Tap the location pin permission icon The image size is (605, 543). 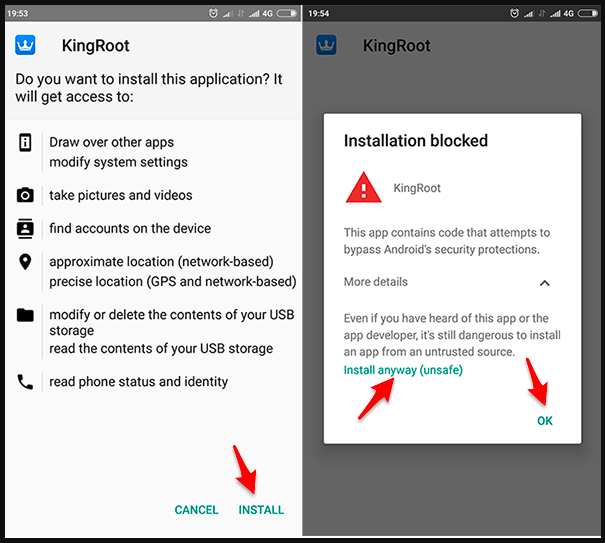[x=25, y=262]
